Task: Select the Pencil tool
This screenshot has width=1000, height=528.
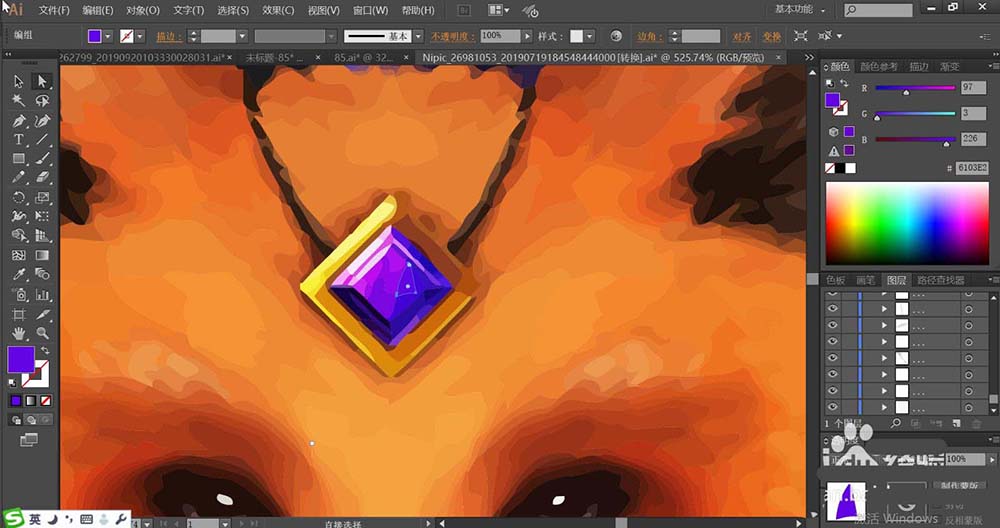Action: (18, 178)
